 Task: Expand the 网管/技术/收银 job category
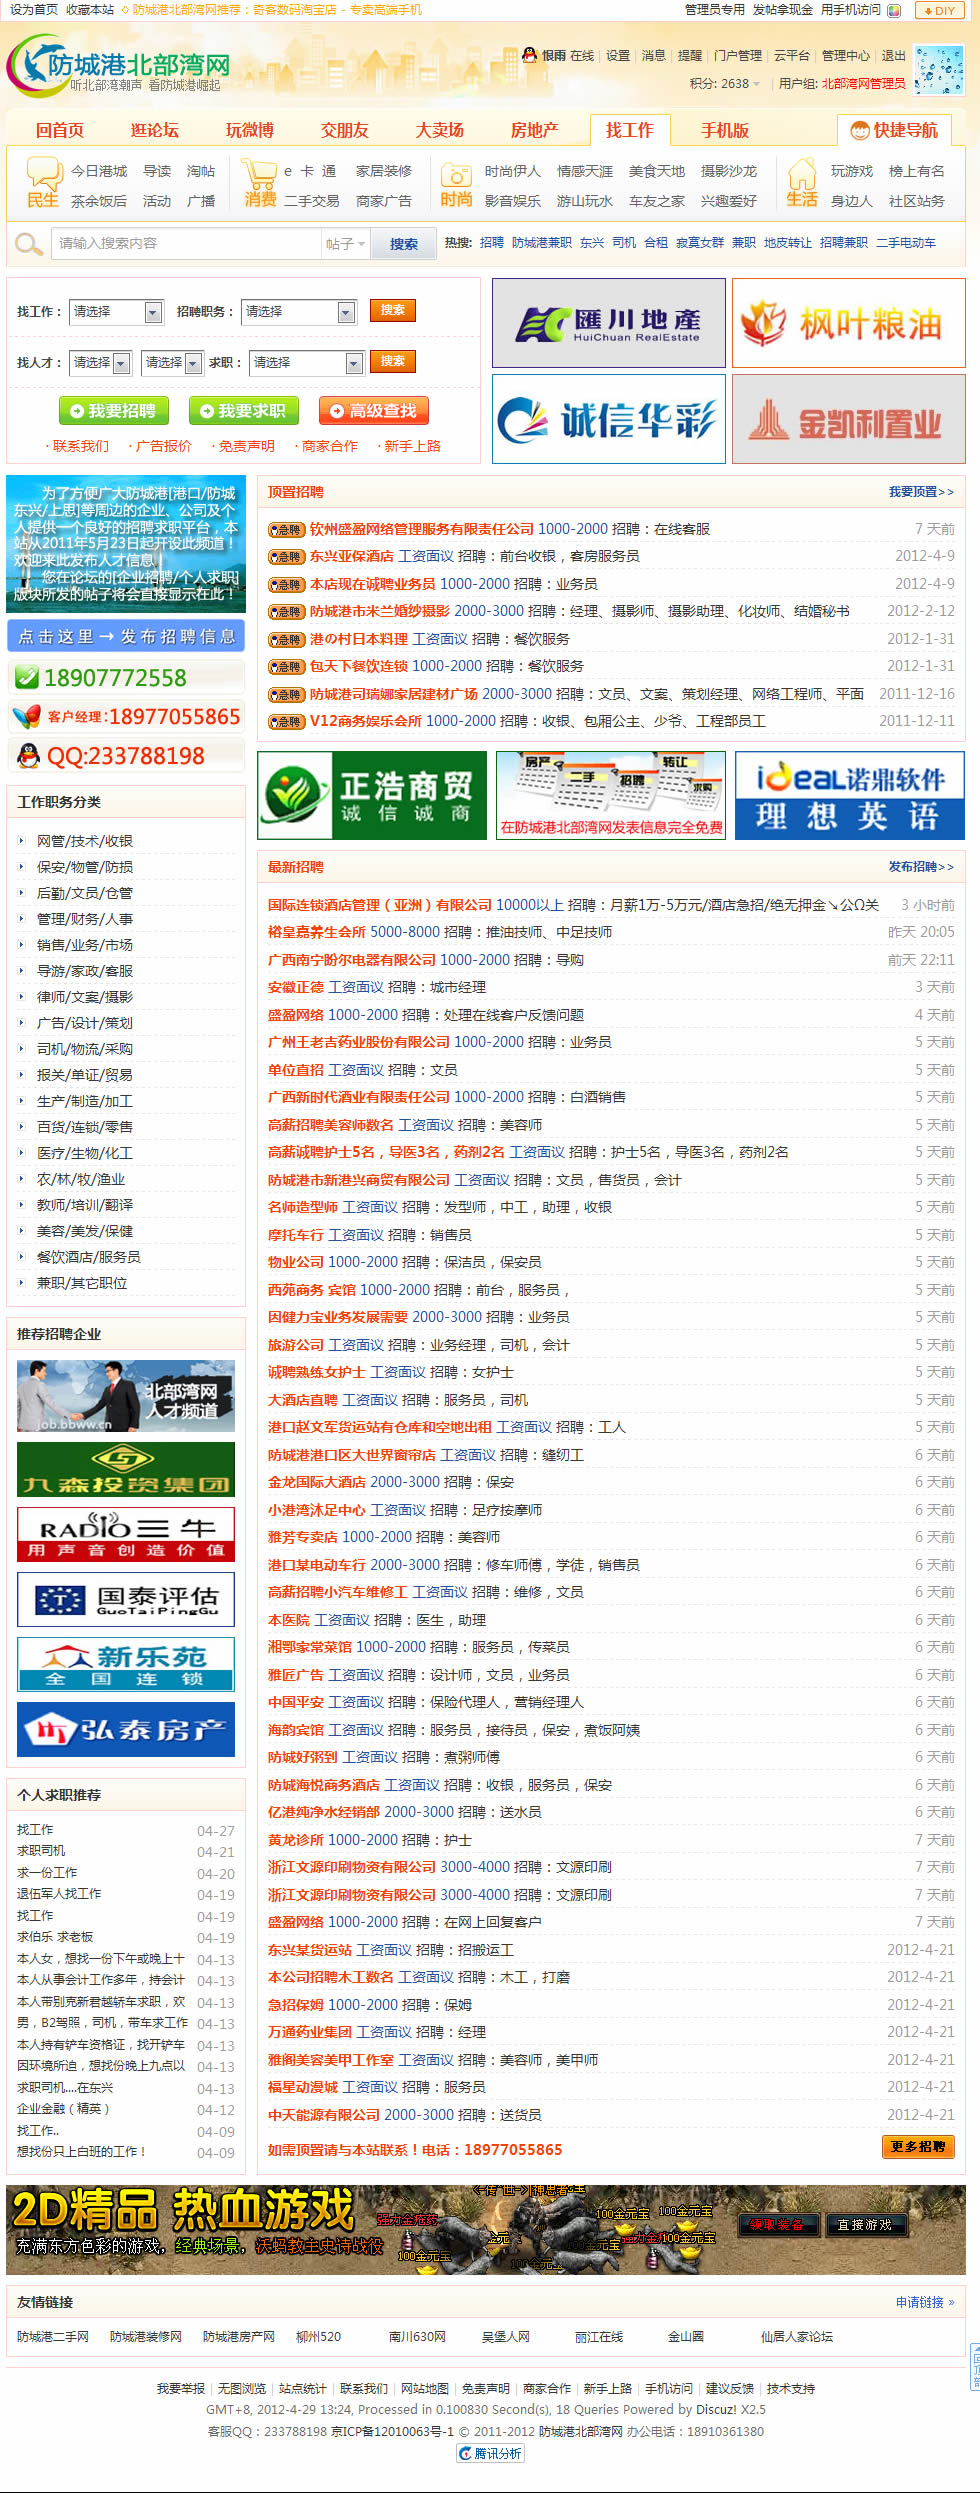85,841
